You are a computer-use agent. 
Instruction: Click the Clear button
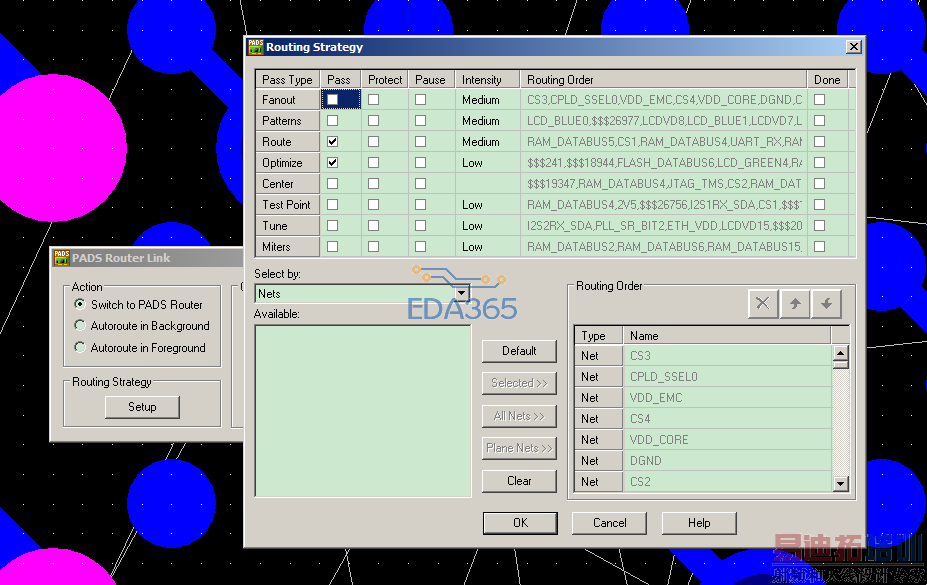click(519, 480)
